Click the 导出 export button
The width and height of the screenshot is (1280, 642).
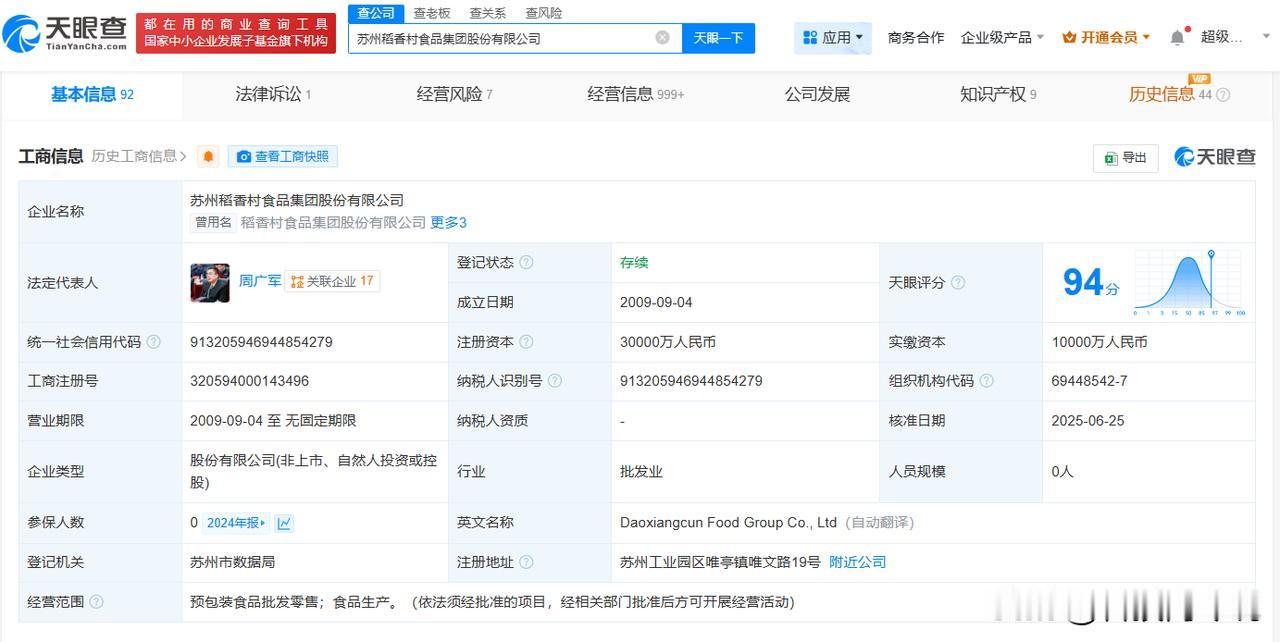(x=1126, y=158)
